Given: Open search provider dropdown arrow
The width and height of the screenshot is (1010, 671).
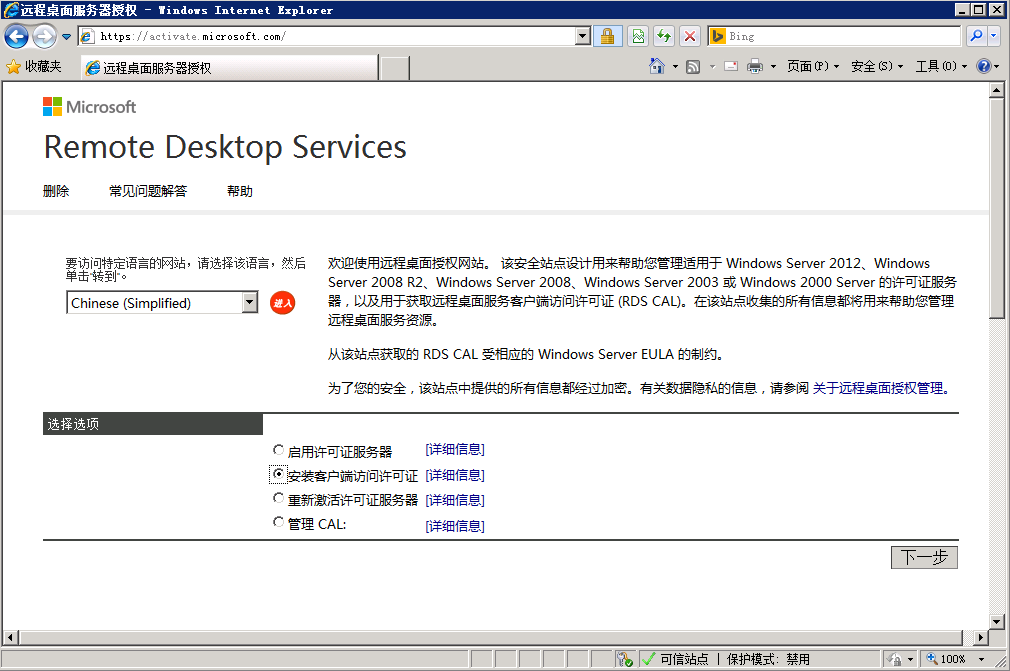Looking at the screenshot, I should point(994,36).
